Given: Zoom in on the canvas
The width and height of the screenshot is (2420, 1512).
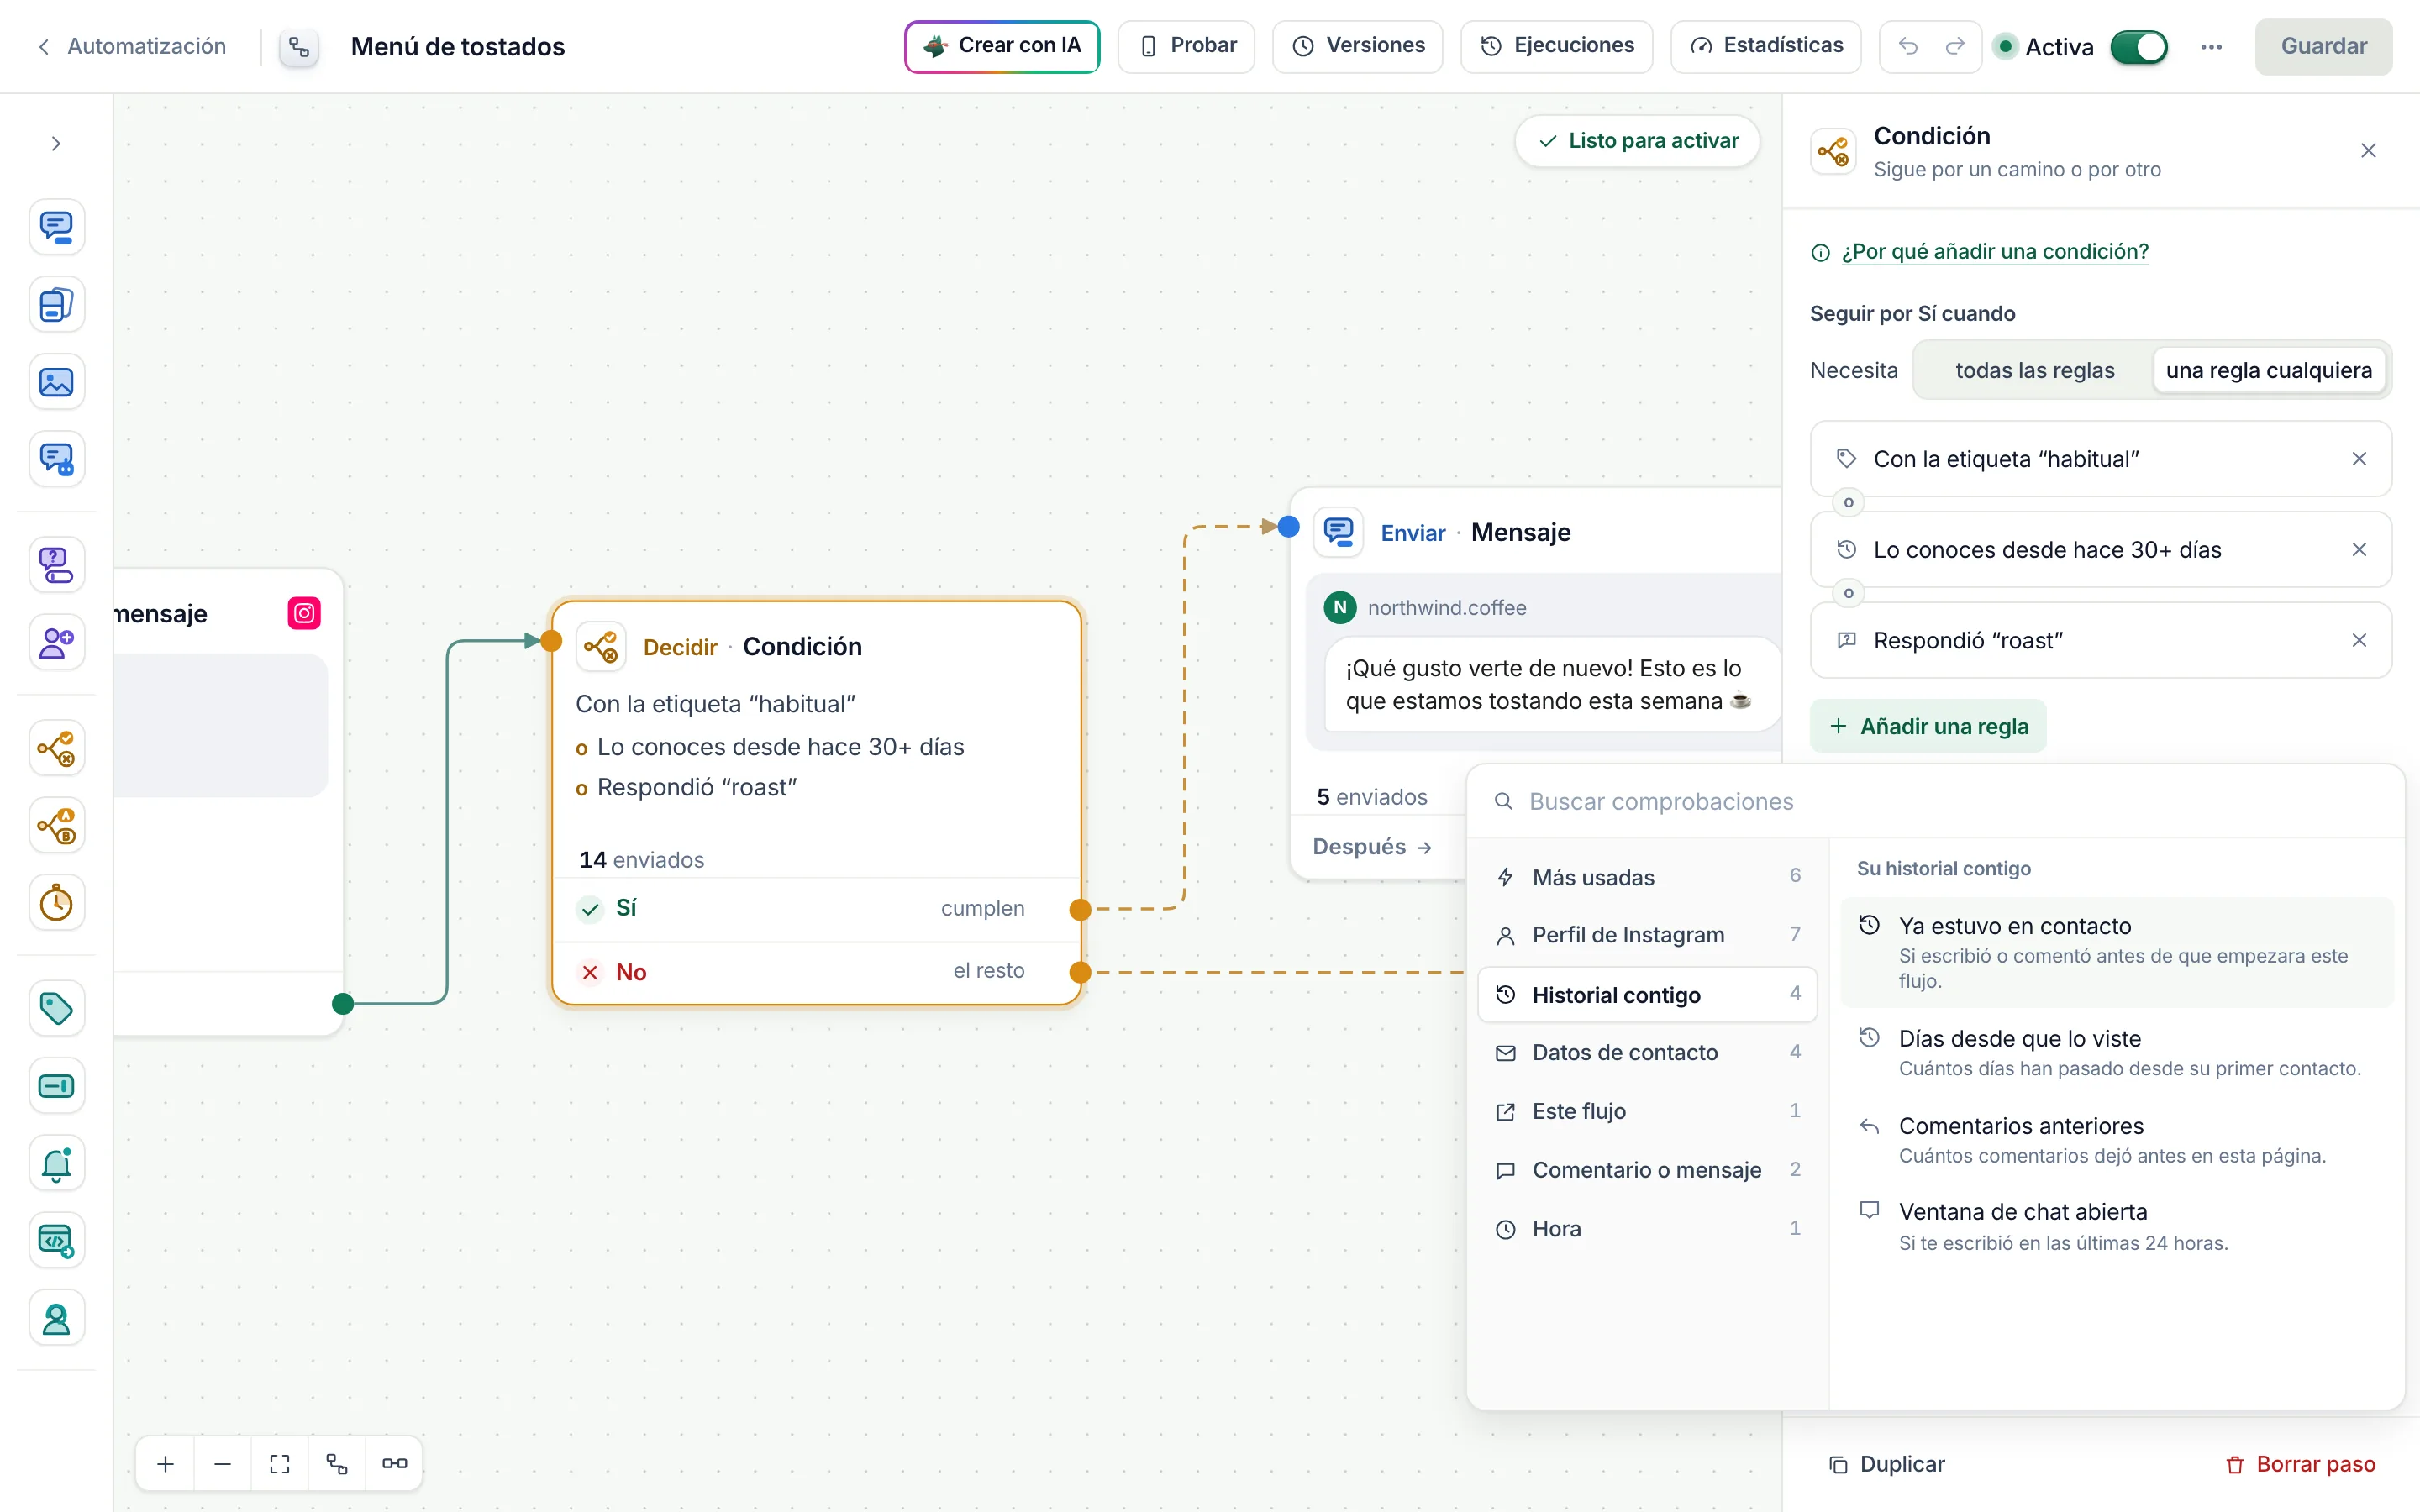Looking at the screenshot, I should (x=166, y=1464).
